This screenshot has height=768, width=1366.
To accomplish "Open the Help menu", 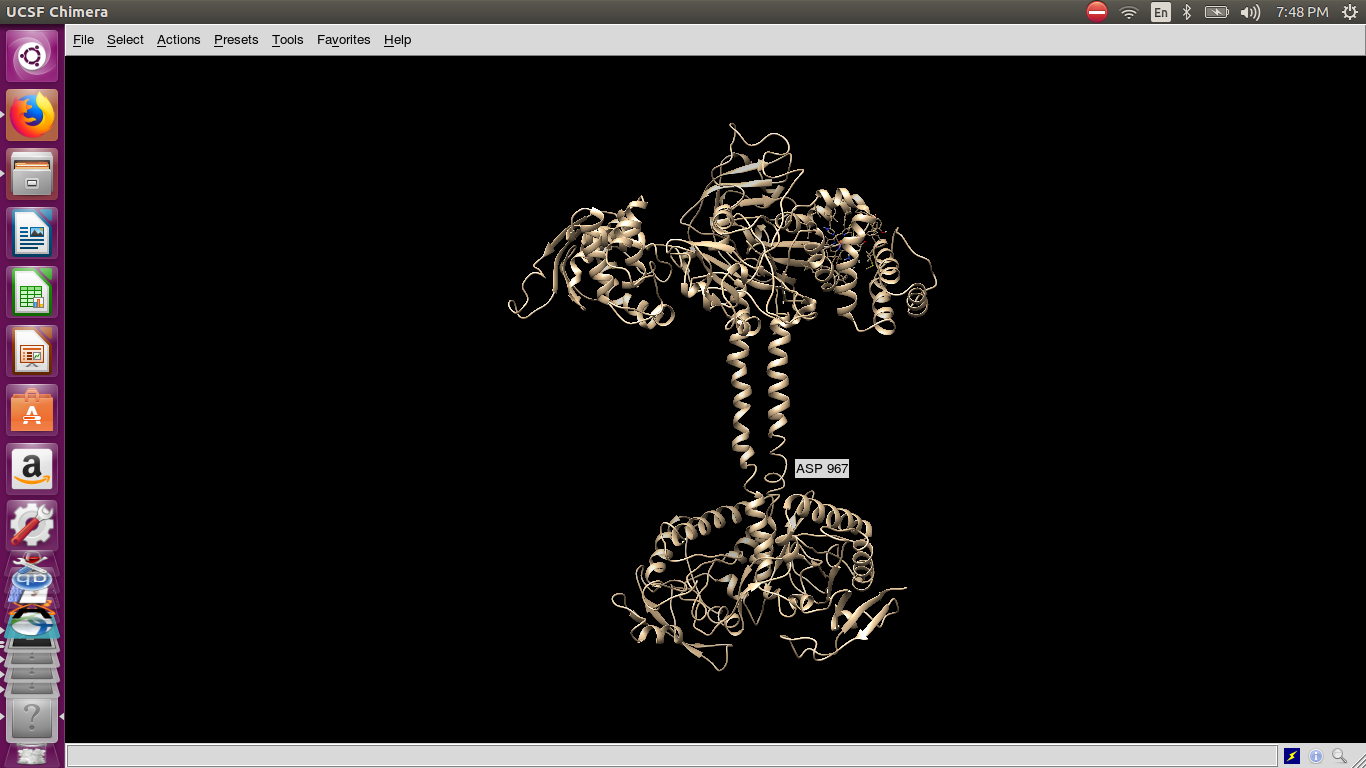I will tap(397, 40).
